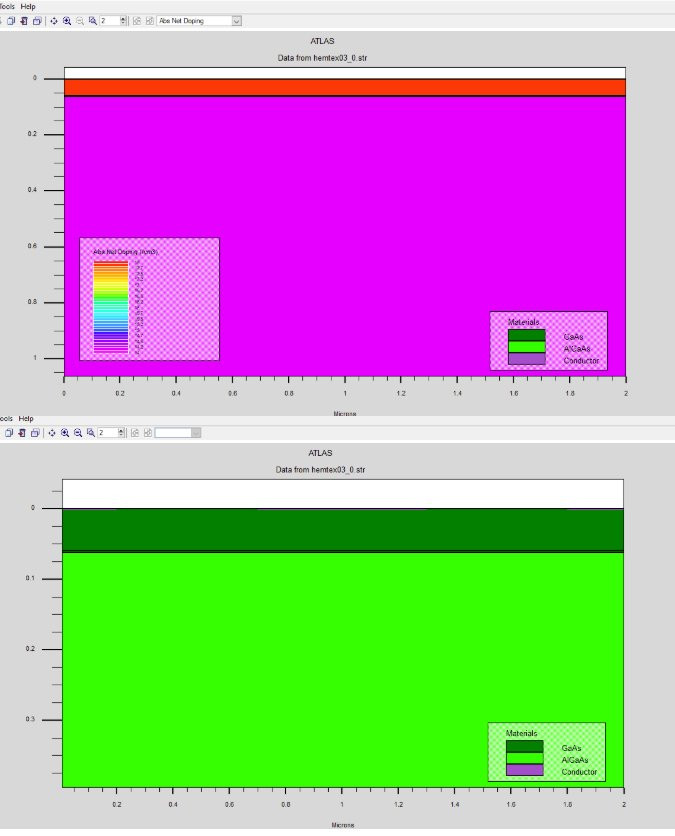Click GaAs dark green swatch in doping plot legend
Screen dimensions: 675x836
526,335
